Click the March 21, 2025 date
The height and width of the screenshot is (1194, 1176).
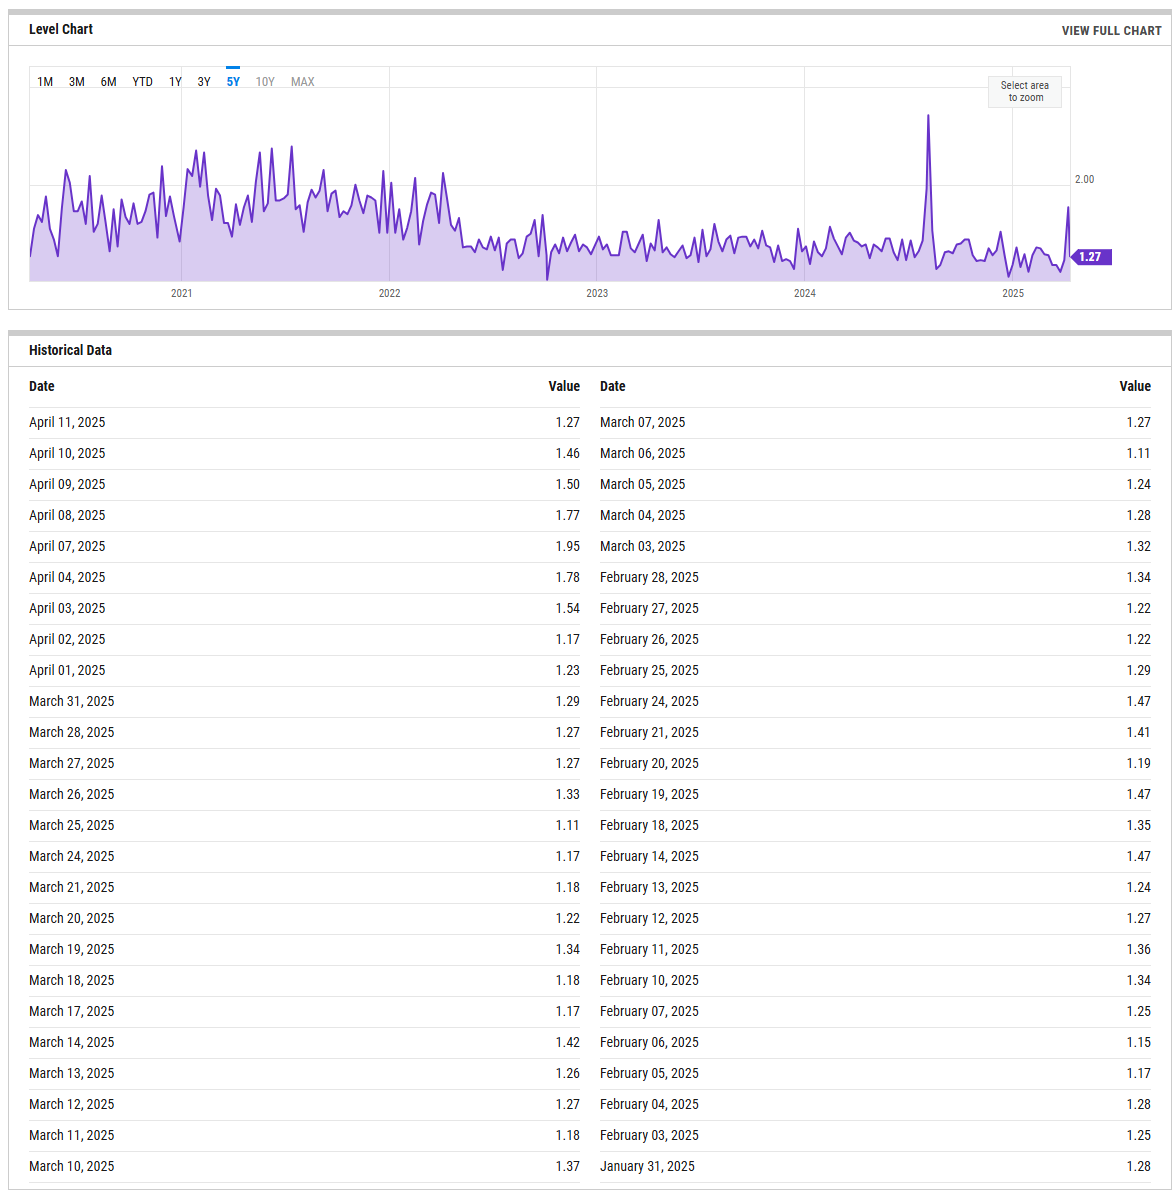click(x=72, y=887)
